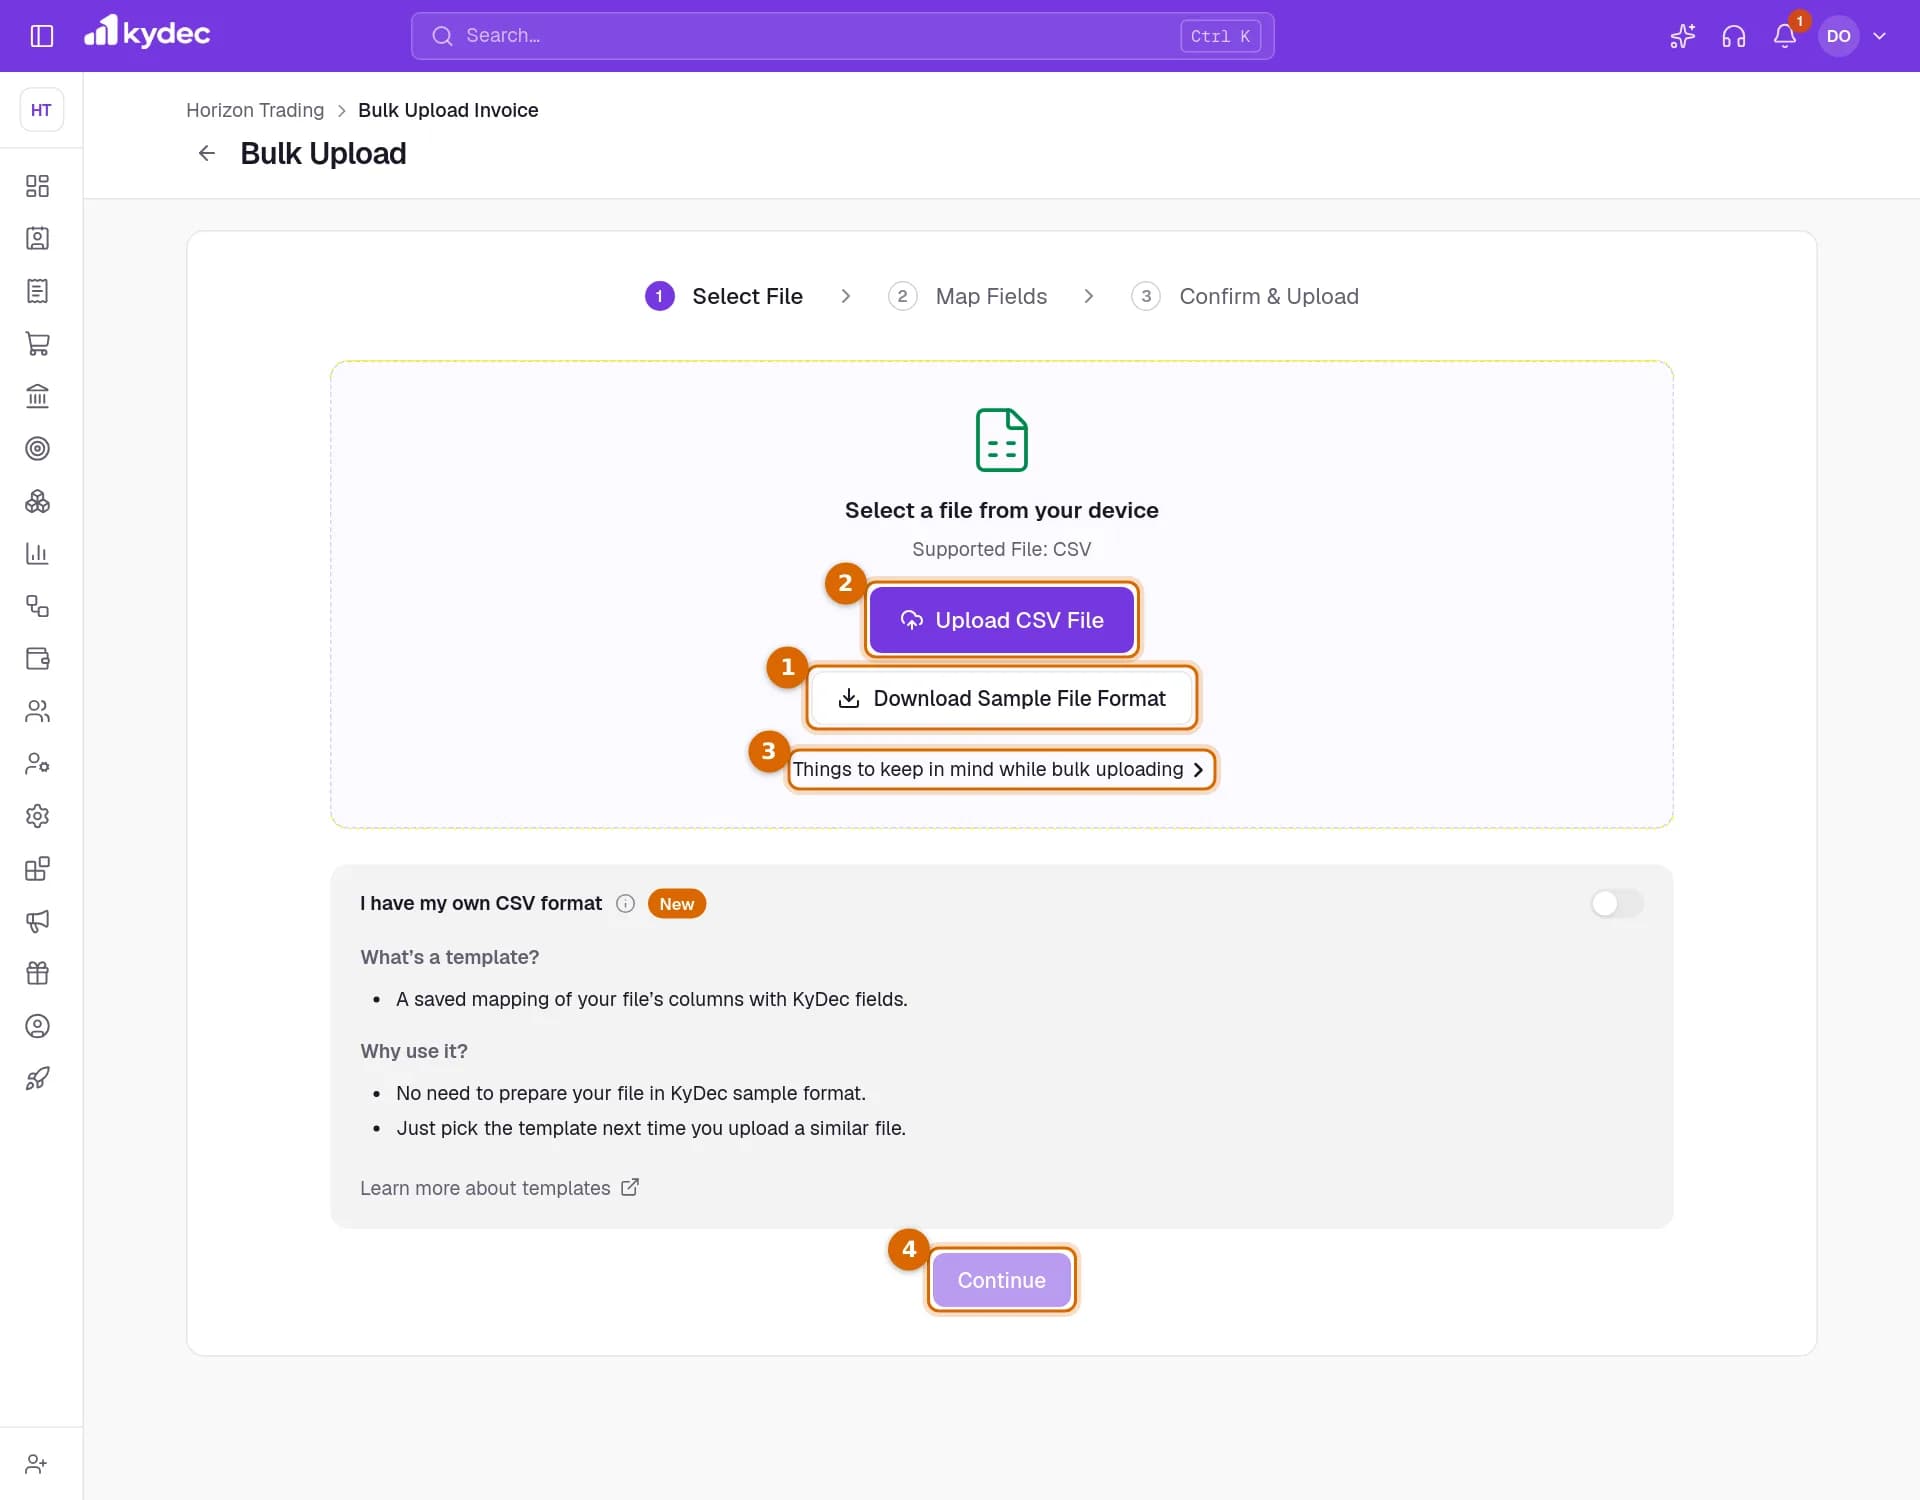Viewport: 1920px width, 1500px height.
Task: Click the Bulk Upload Invoice breadcrumb
Action: (x=448, y=110)
